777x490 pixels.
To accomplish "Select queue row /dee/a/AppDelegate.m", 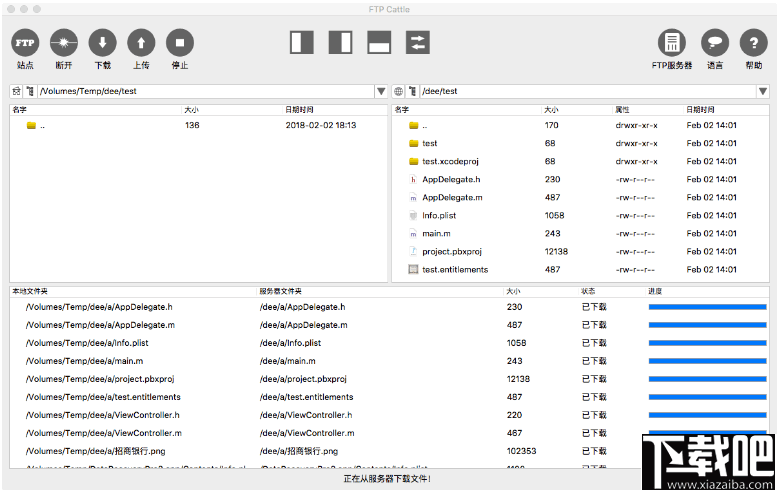I will point(389,325).
